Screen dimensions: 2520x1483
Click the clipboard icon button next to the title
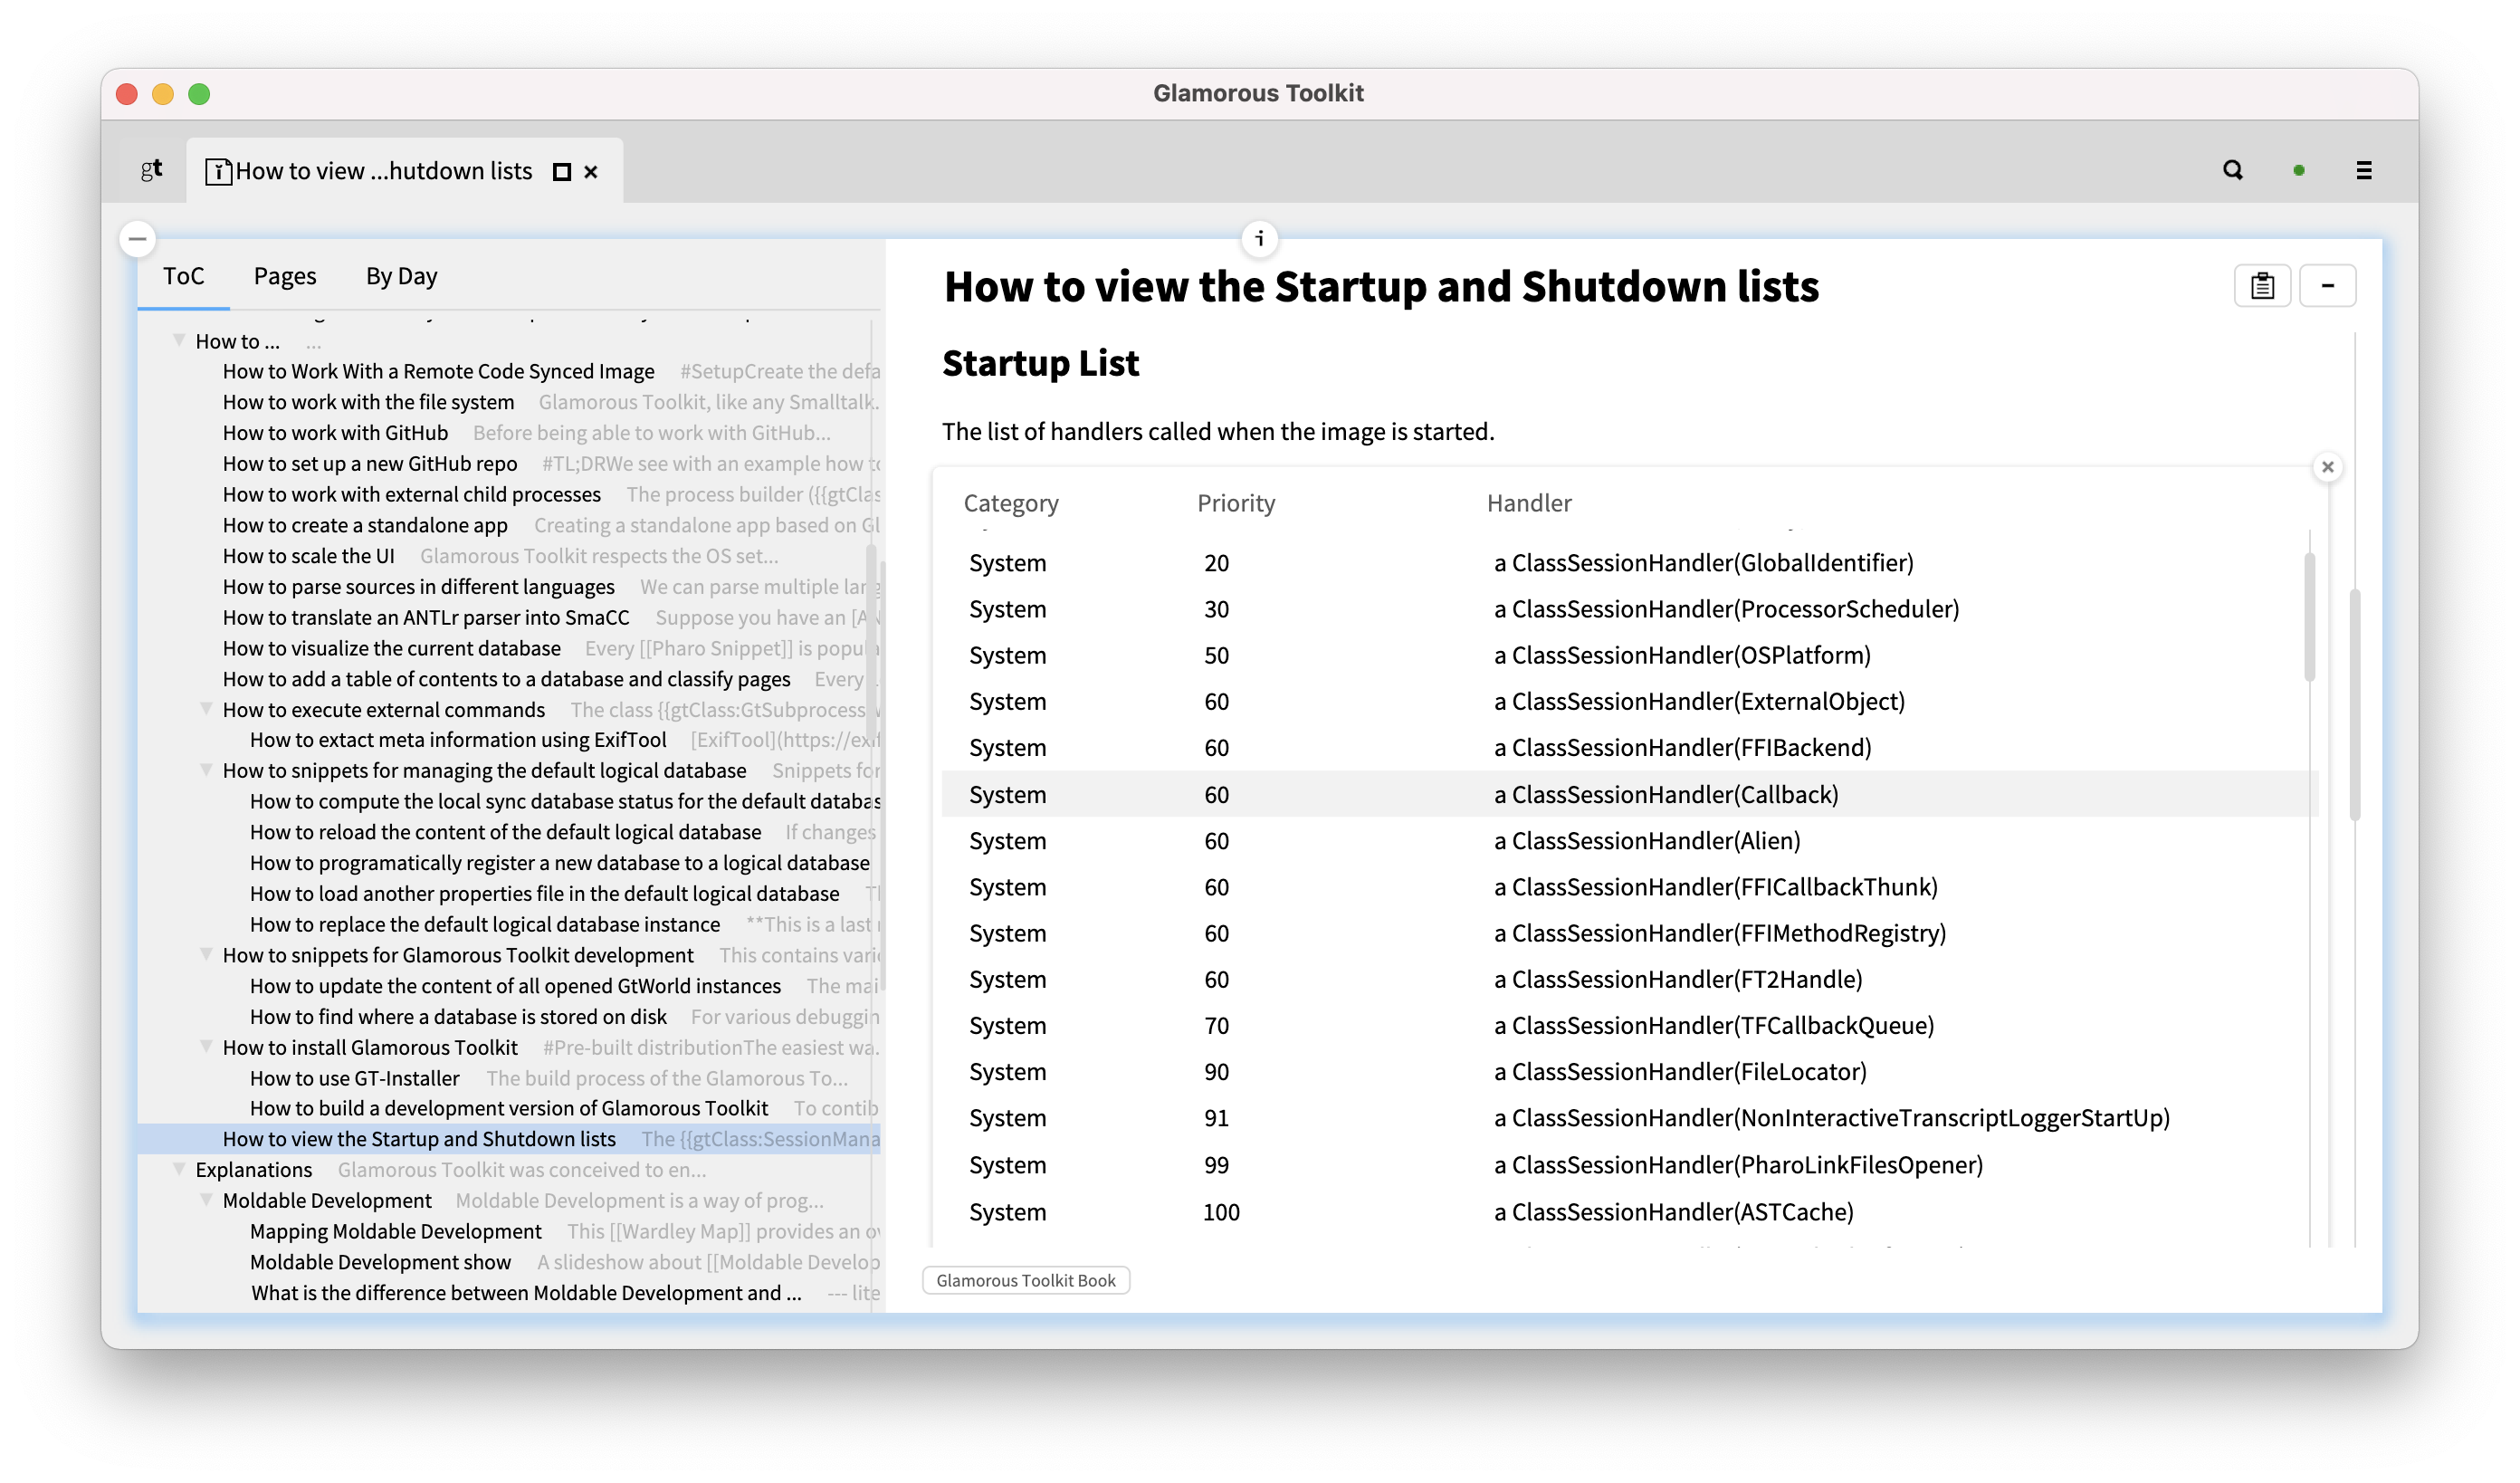(x=2262, y=286)
